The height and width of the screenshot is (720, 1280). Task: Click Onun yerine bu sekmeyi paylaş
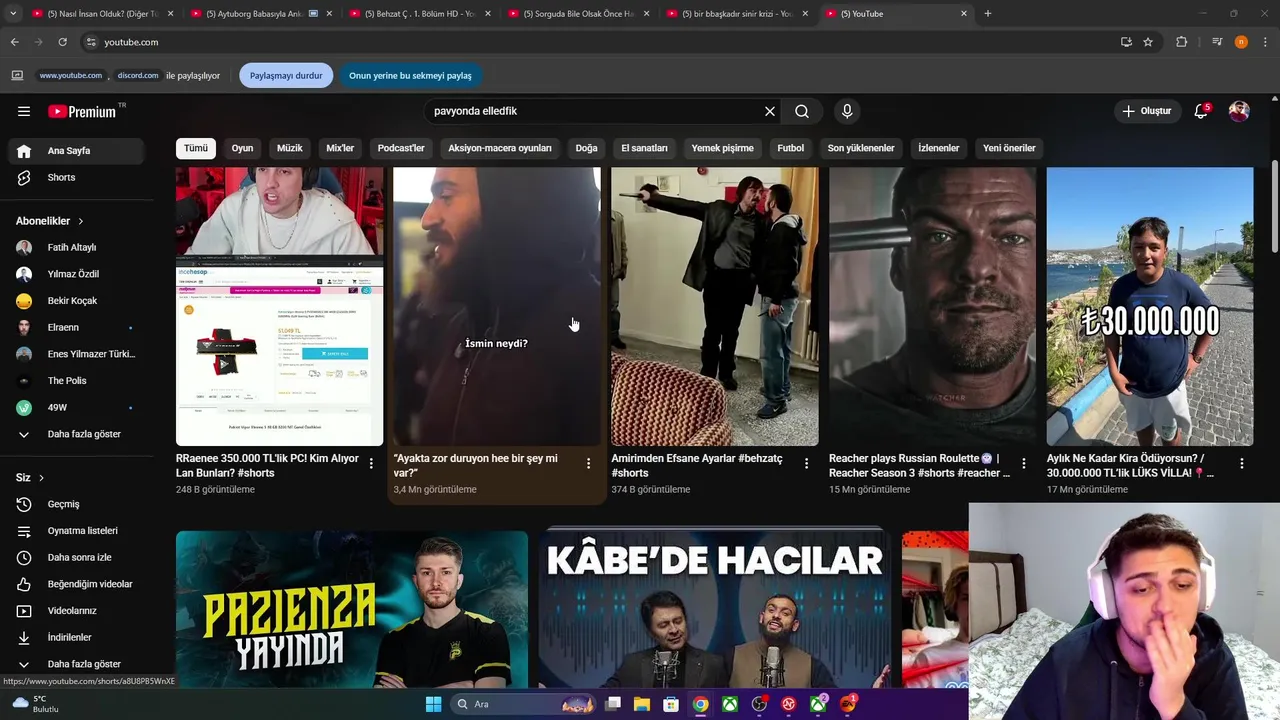[x=410, y=75]
